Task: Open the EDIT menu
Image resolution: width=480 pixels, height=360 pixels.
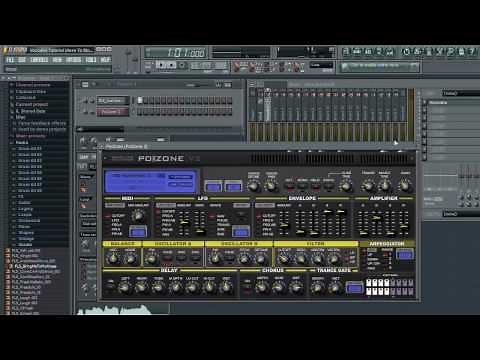Action: click(22, 60)
